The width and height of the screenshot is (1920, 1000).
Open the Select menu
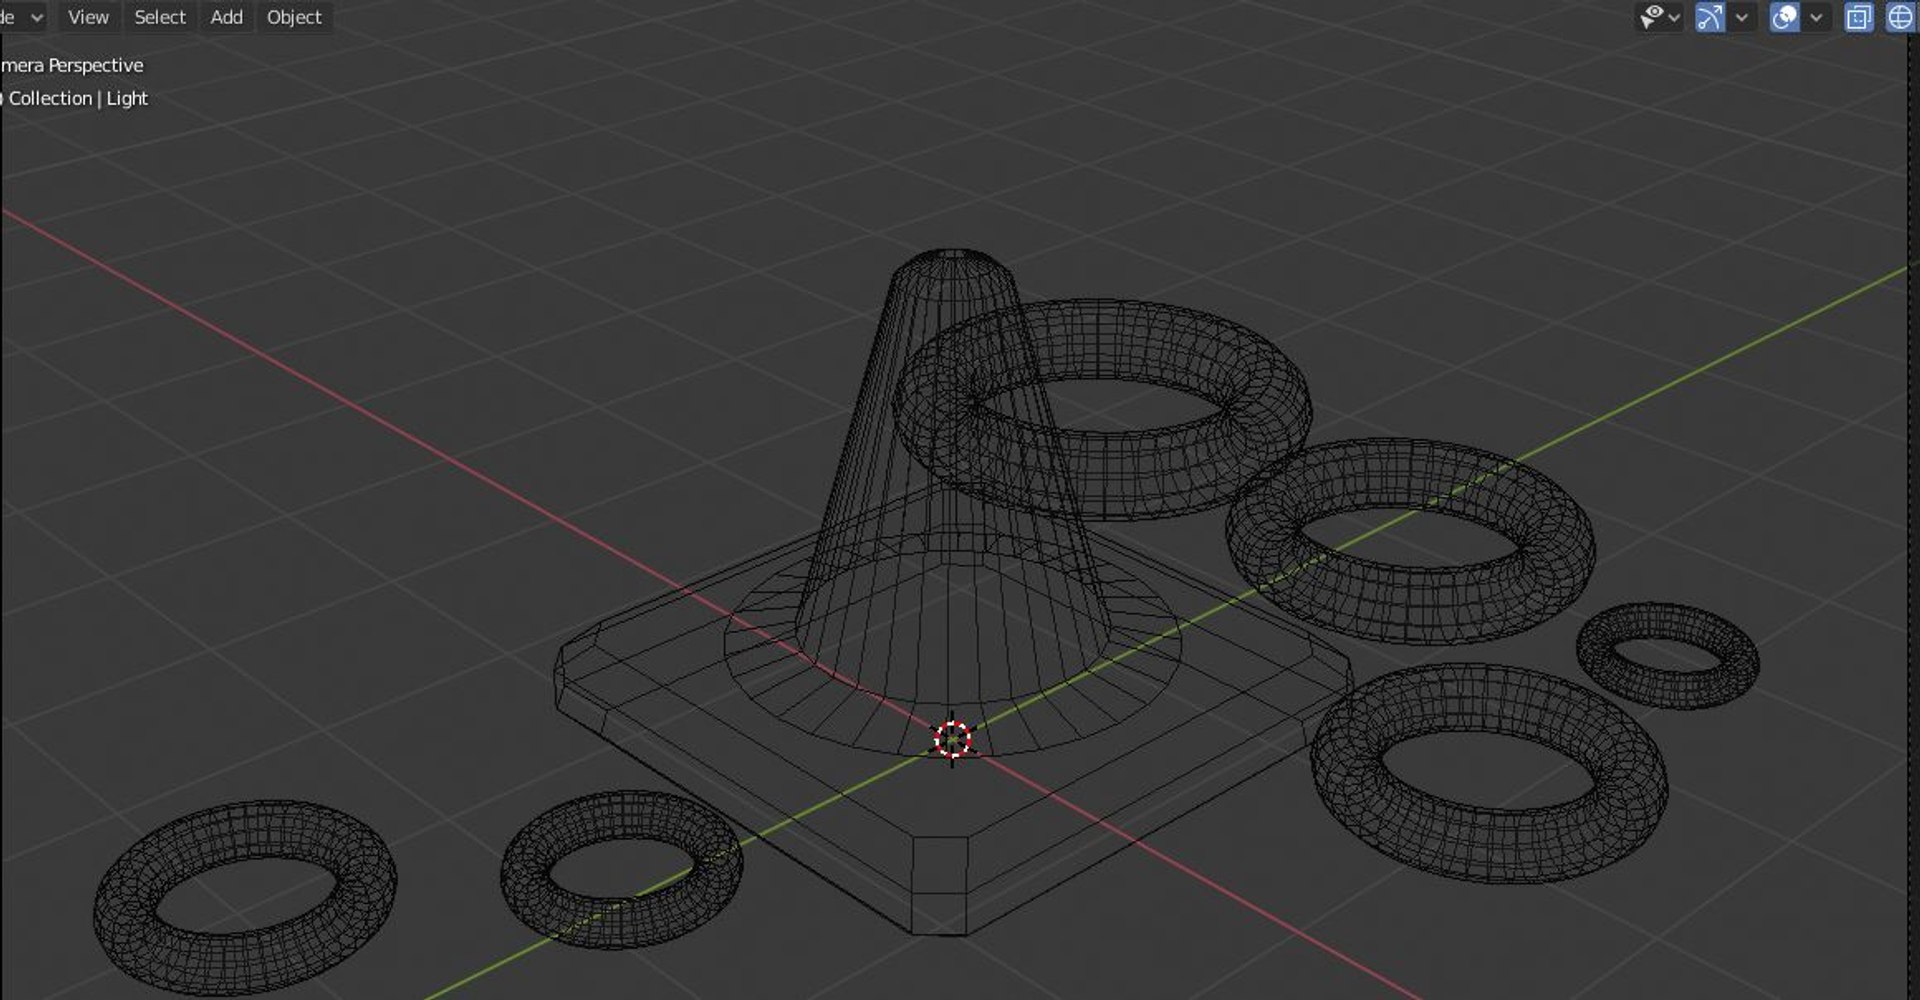click(160, 17)
